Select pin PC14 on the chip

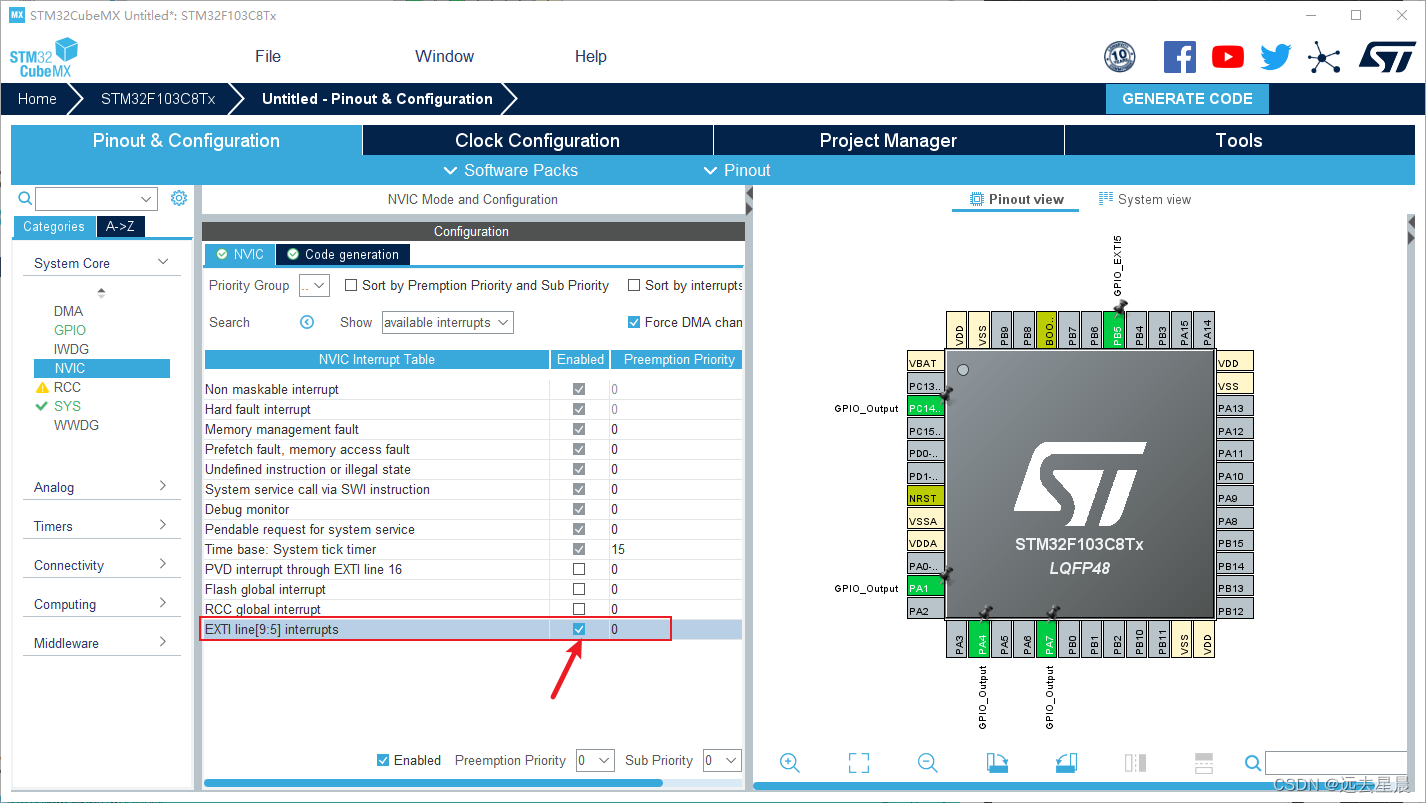coord(926,408)
